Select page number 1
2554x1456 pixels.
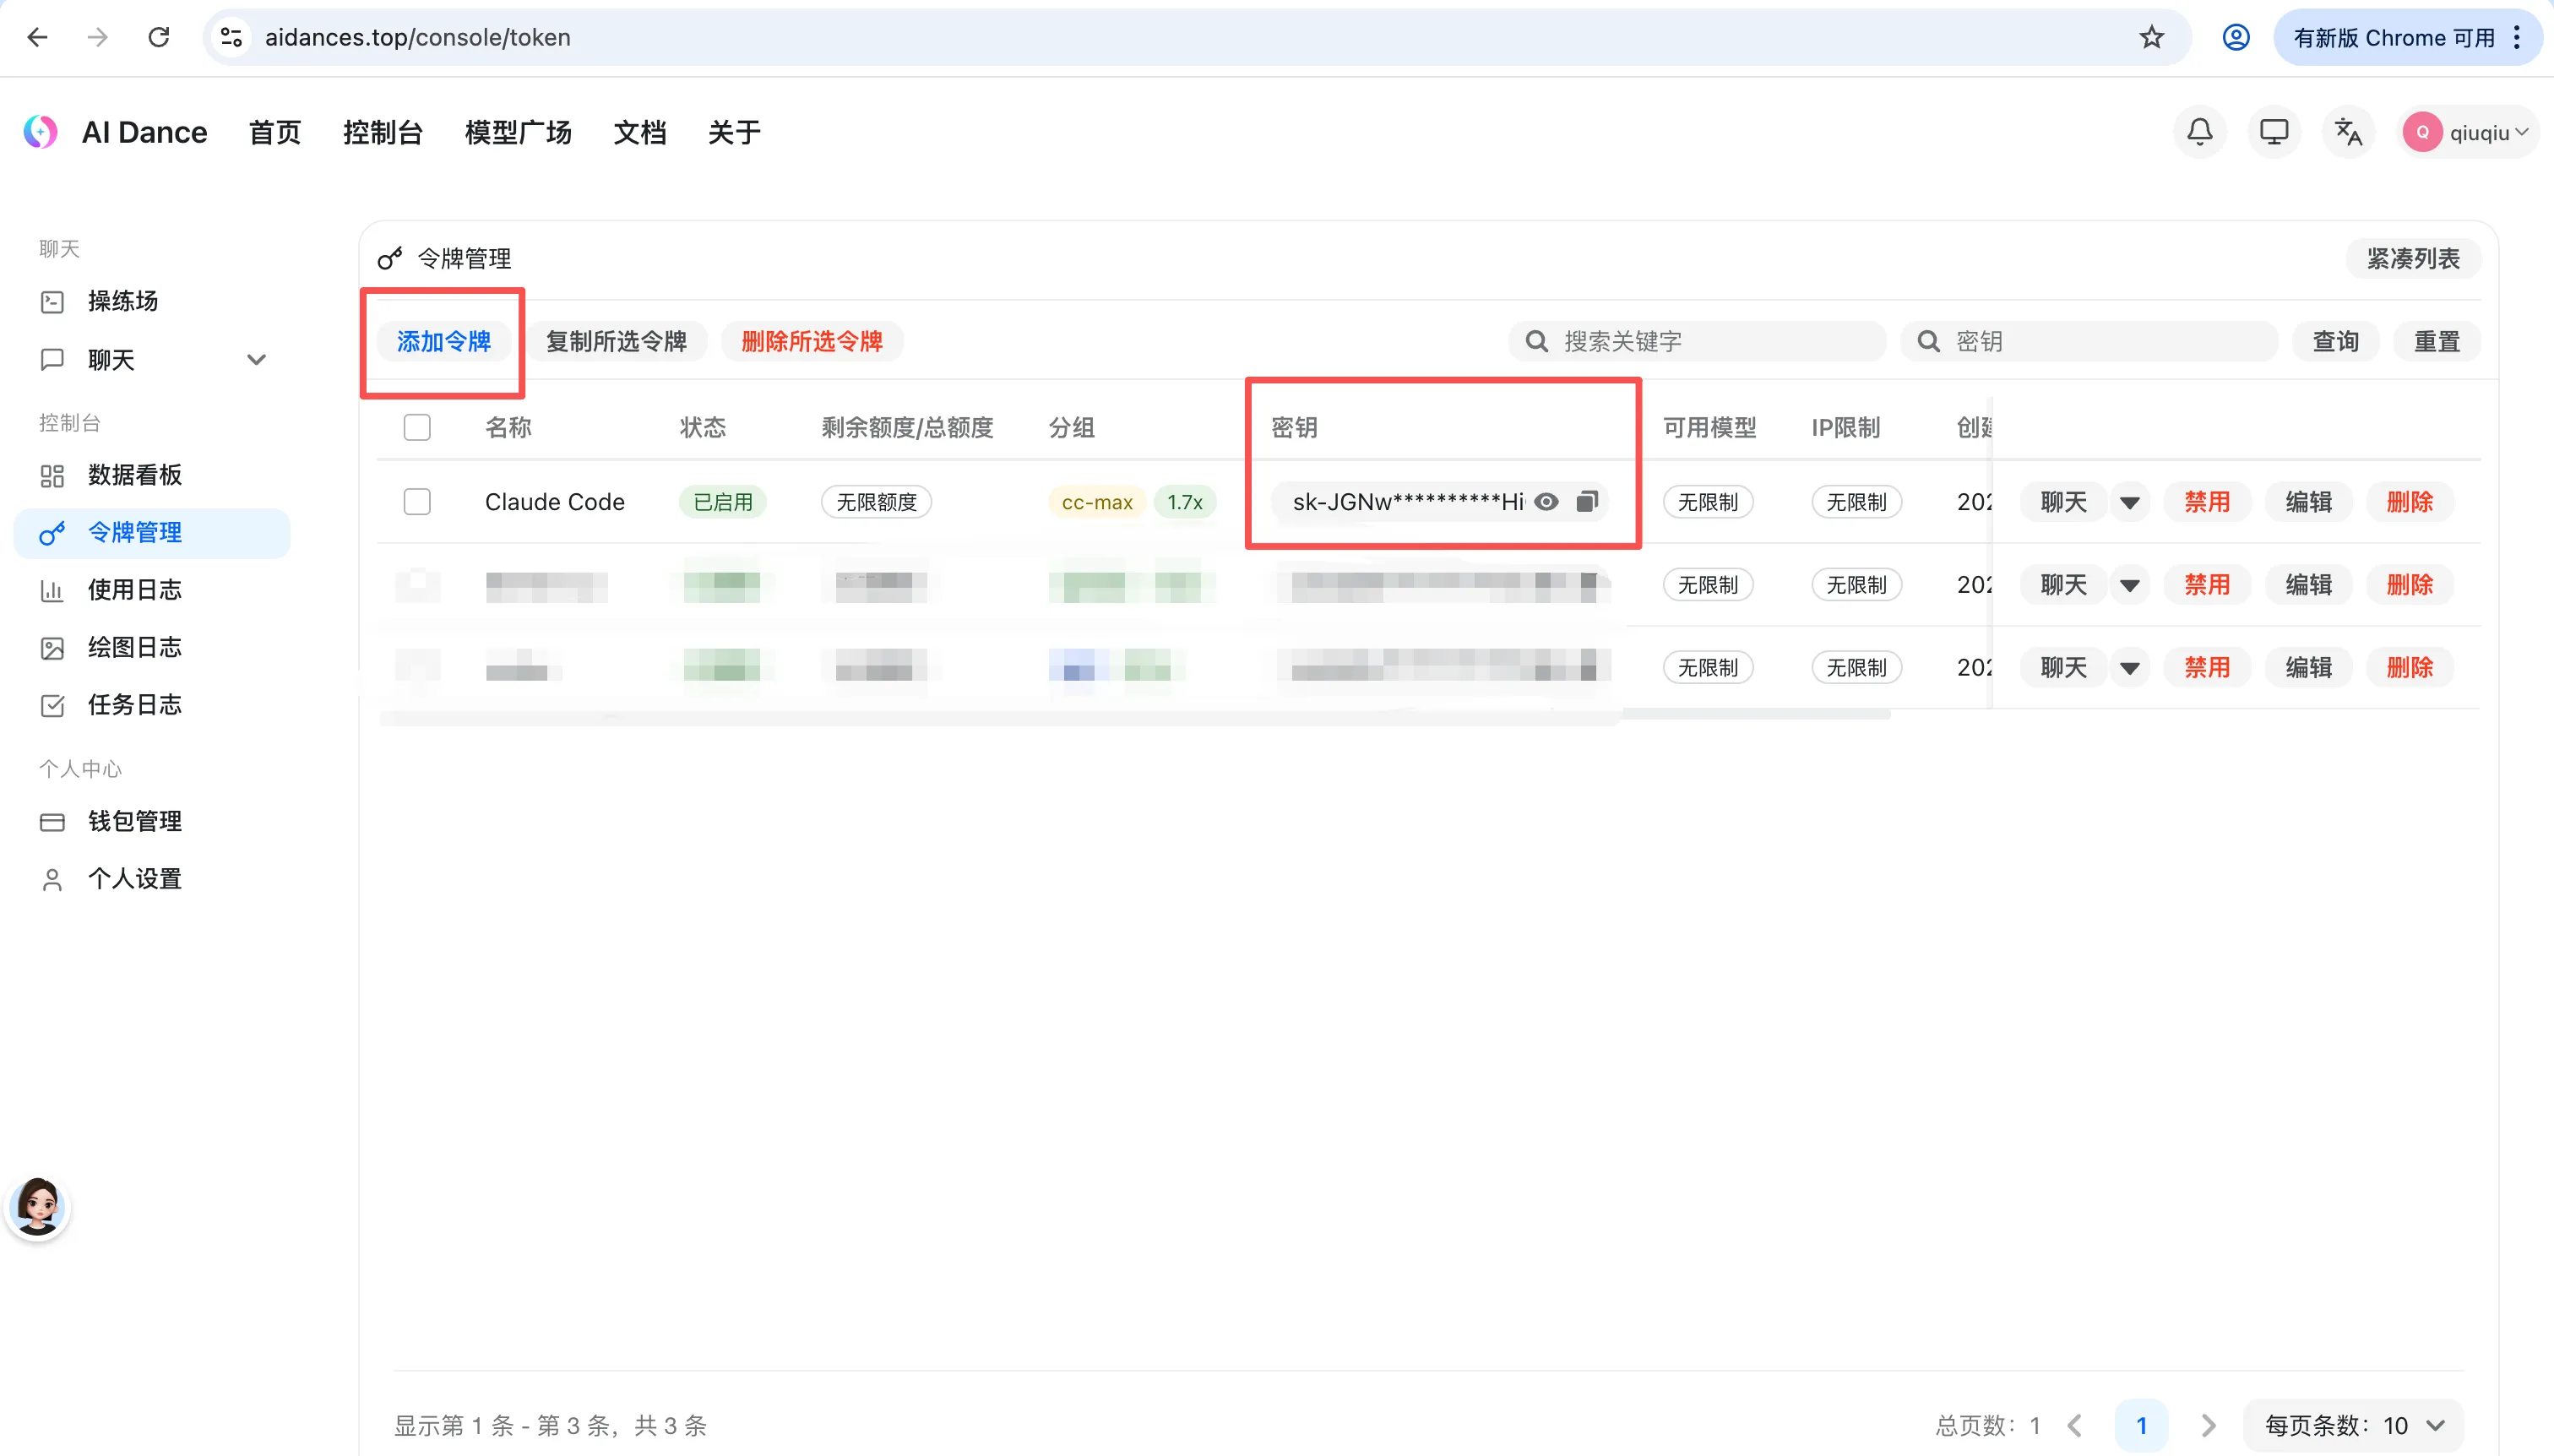point(2141,1425)
